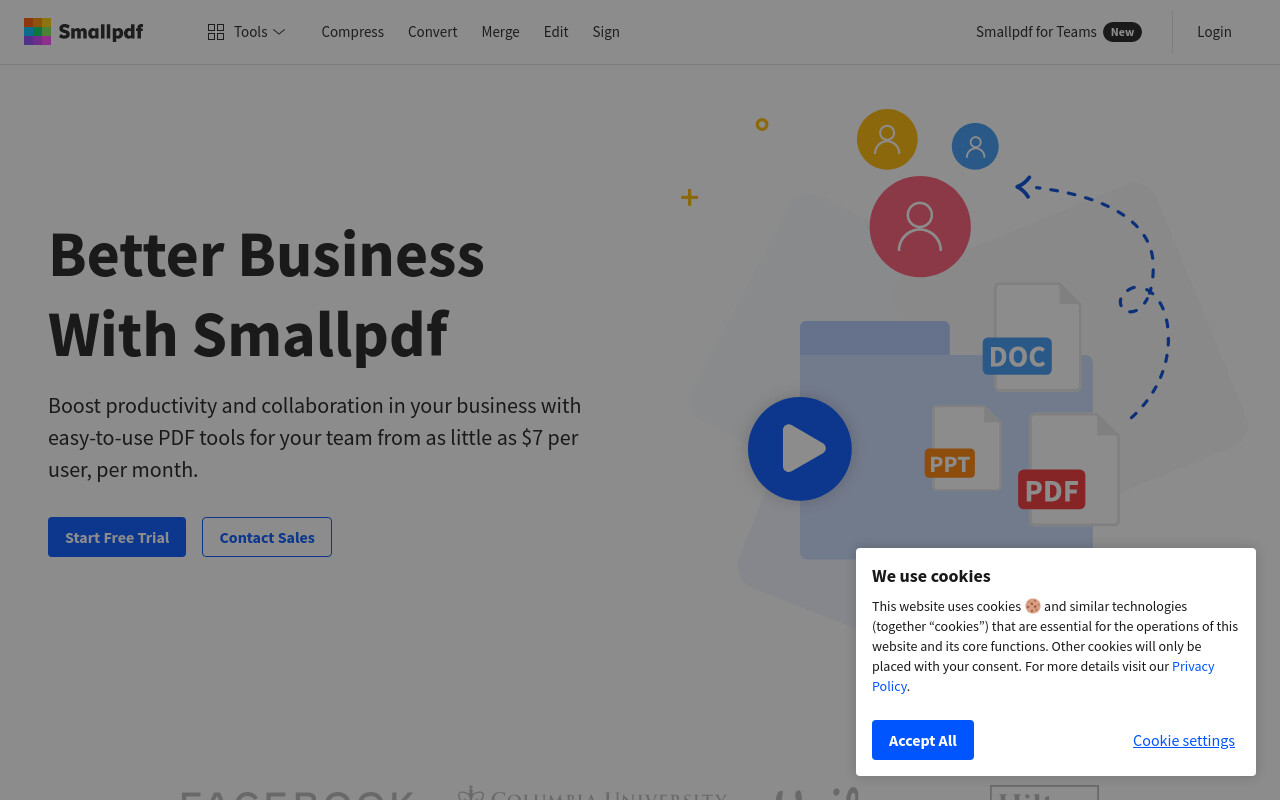Open the Merge menu item
The width and height of the screenshot is (1280, 800).
pyautogui.click(x=500, y=32)
